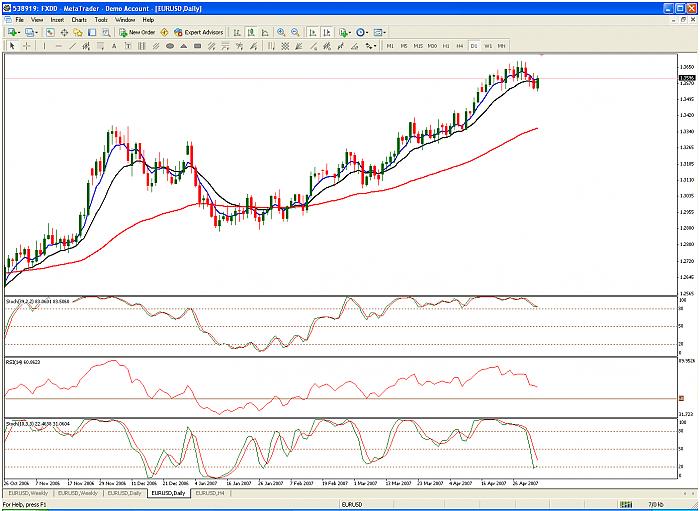The image size is (700, 511).
Task: Switch timeframe to H1
Action: pyautogui.click(x=446, y=46)
